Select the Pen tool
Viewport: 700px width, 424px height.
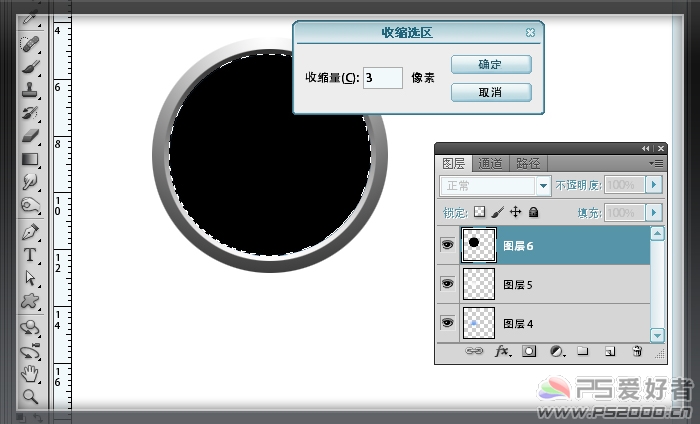30,232
